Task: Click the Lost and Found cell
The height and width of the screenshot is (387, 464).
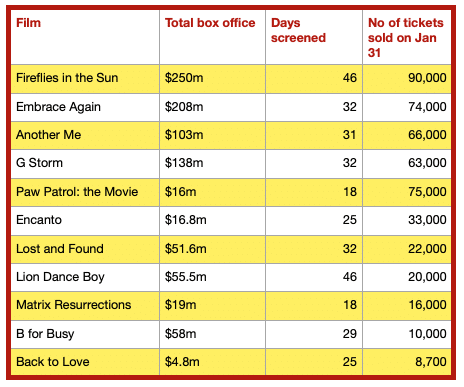Action: [60, 249]
